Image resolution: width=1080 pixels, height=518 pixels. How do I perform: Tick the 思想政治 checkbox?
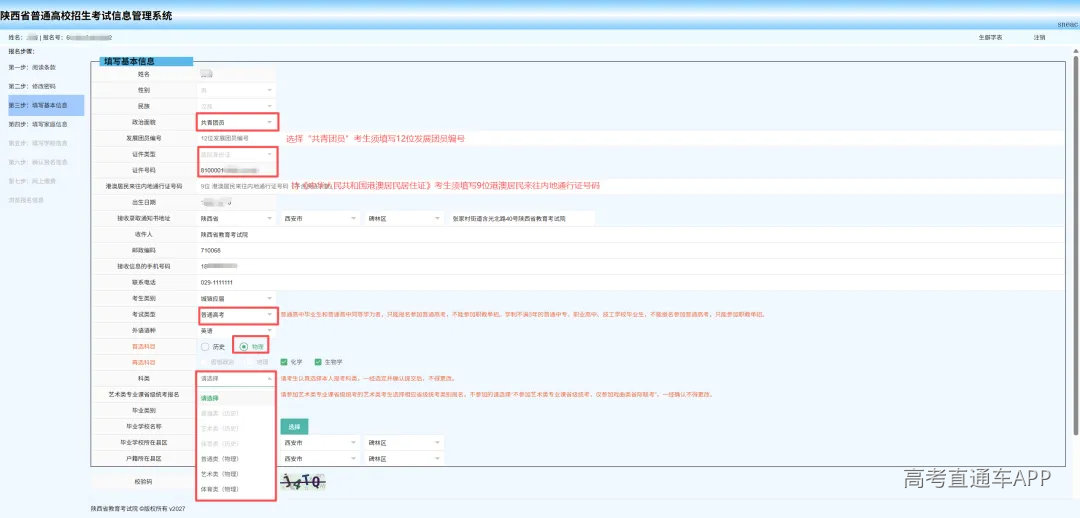[205, 362]
